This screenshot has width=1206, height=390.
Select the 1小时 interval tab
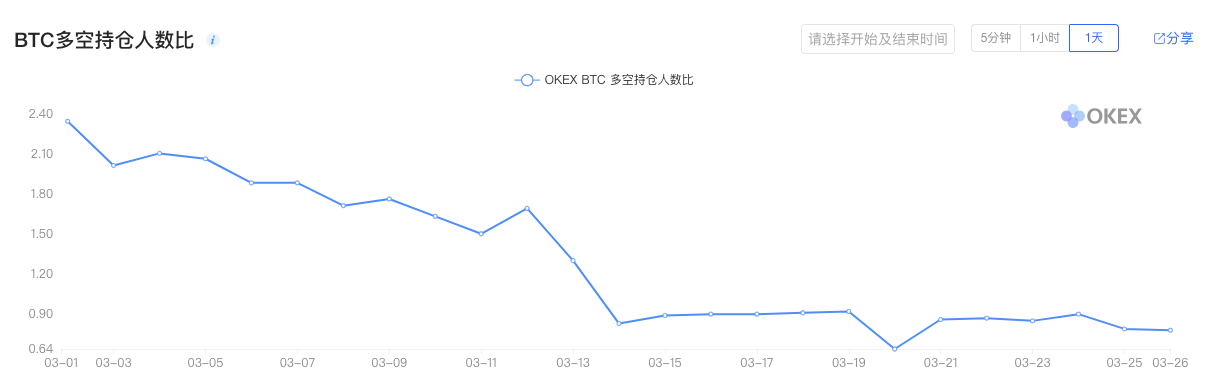pos(1044,38)
